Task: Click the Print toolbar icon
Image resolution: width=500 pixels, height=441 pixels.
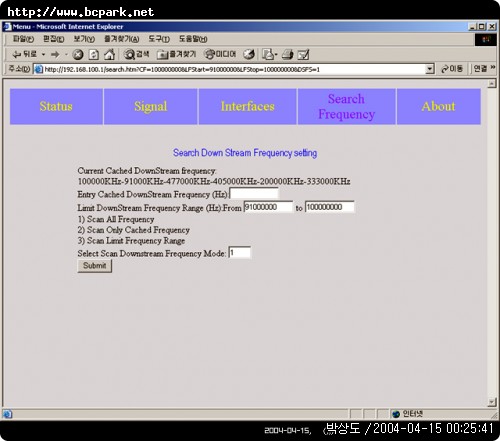Action: tap(287, 54)
